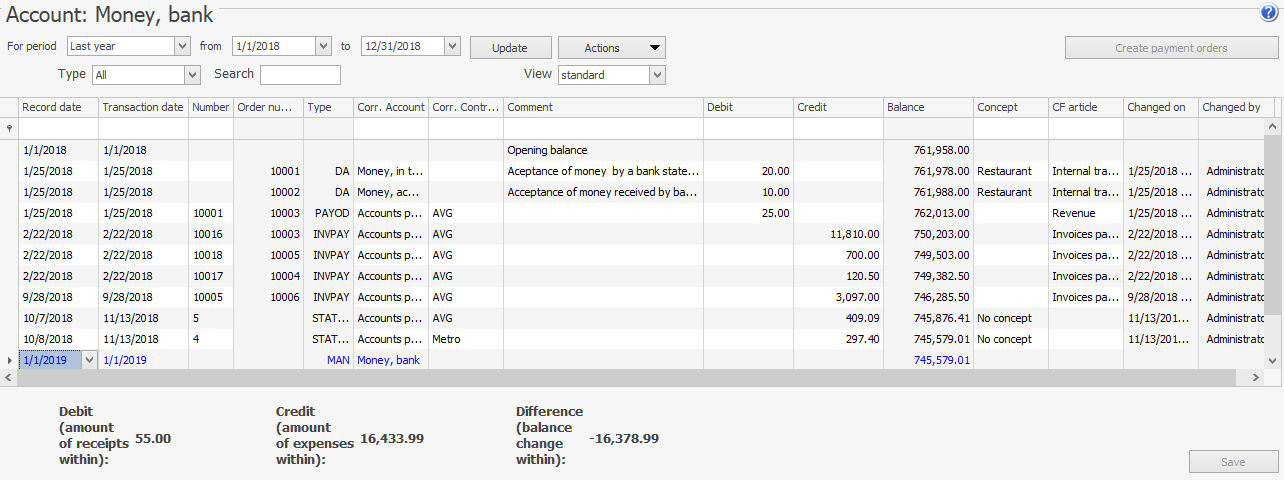
Task: Click the current row indicator arrow
Action: tap(9, 360)
